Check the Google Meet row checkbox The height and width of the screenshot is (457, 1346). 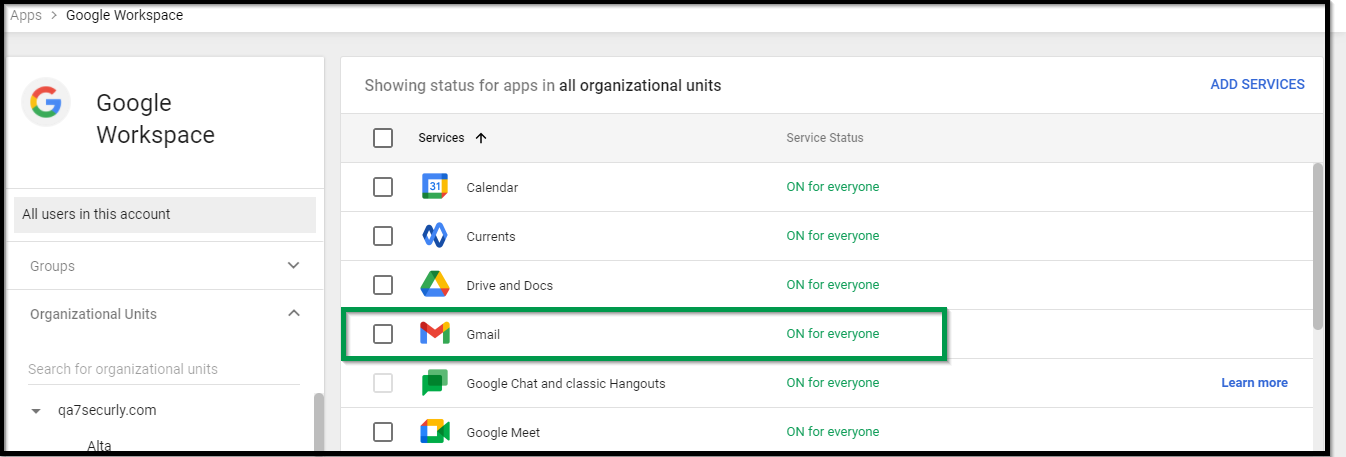click(383, 432)
